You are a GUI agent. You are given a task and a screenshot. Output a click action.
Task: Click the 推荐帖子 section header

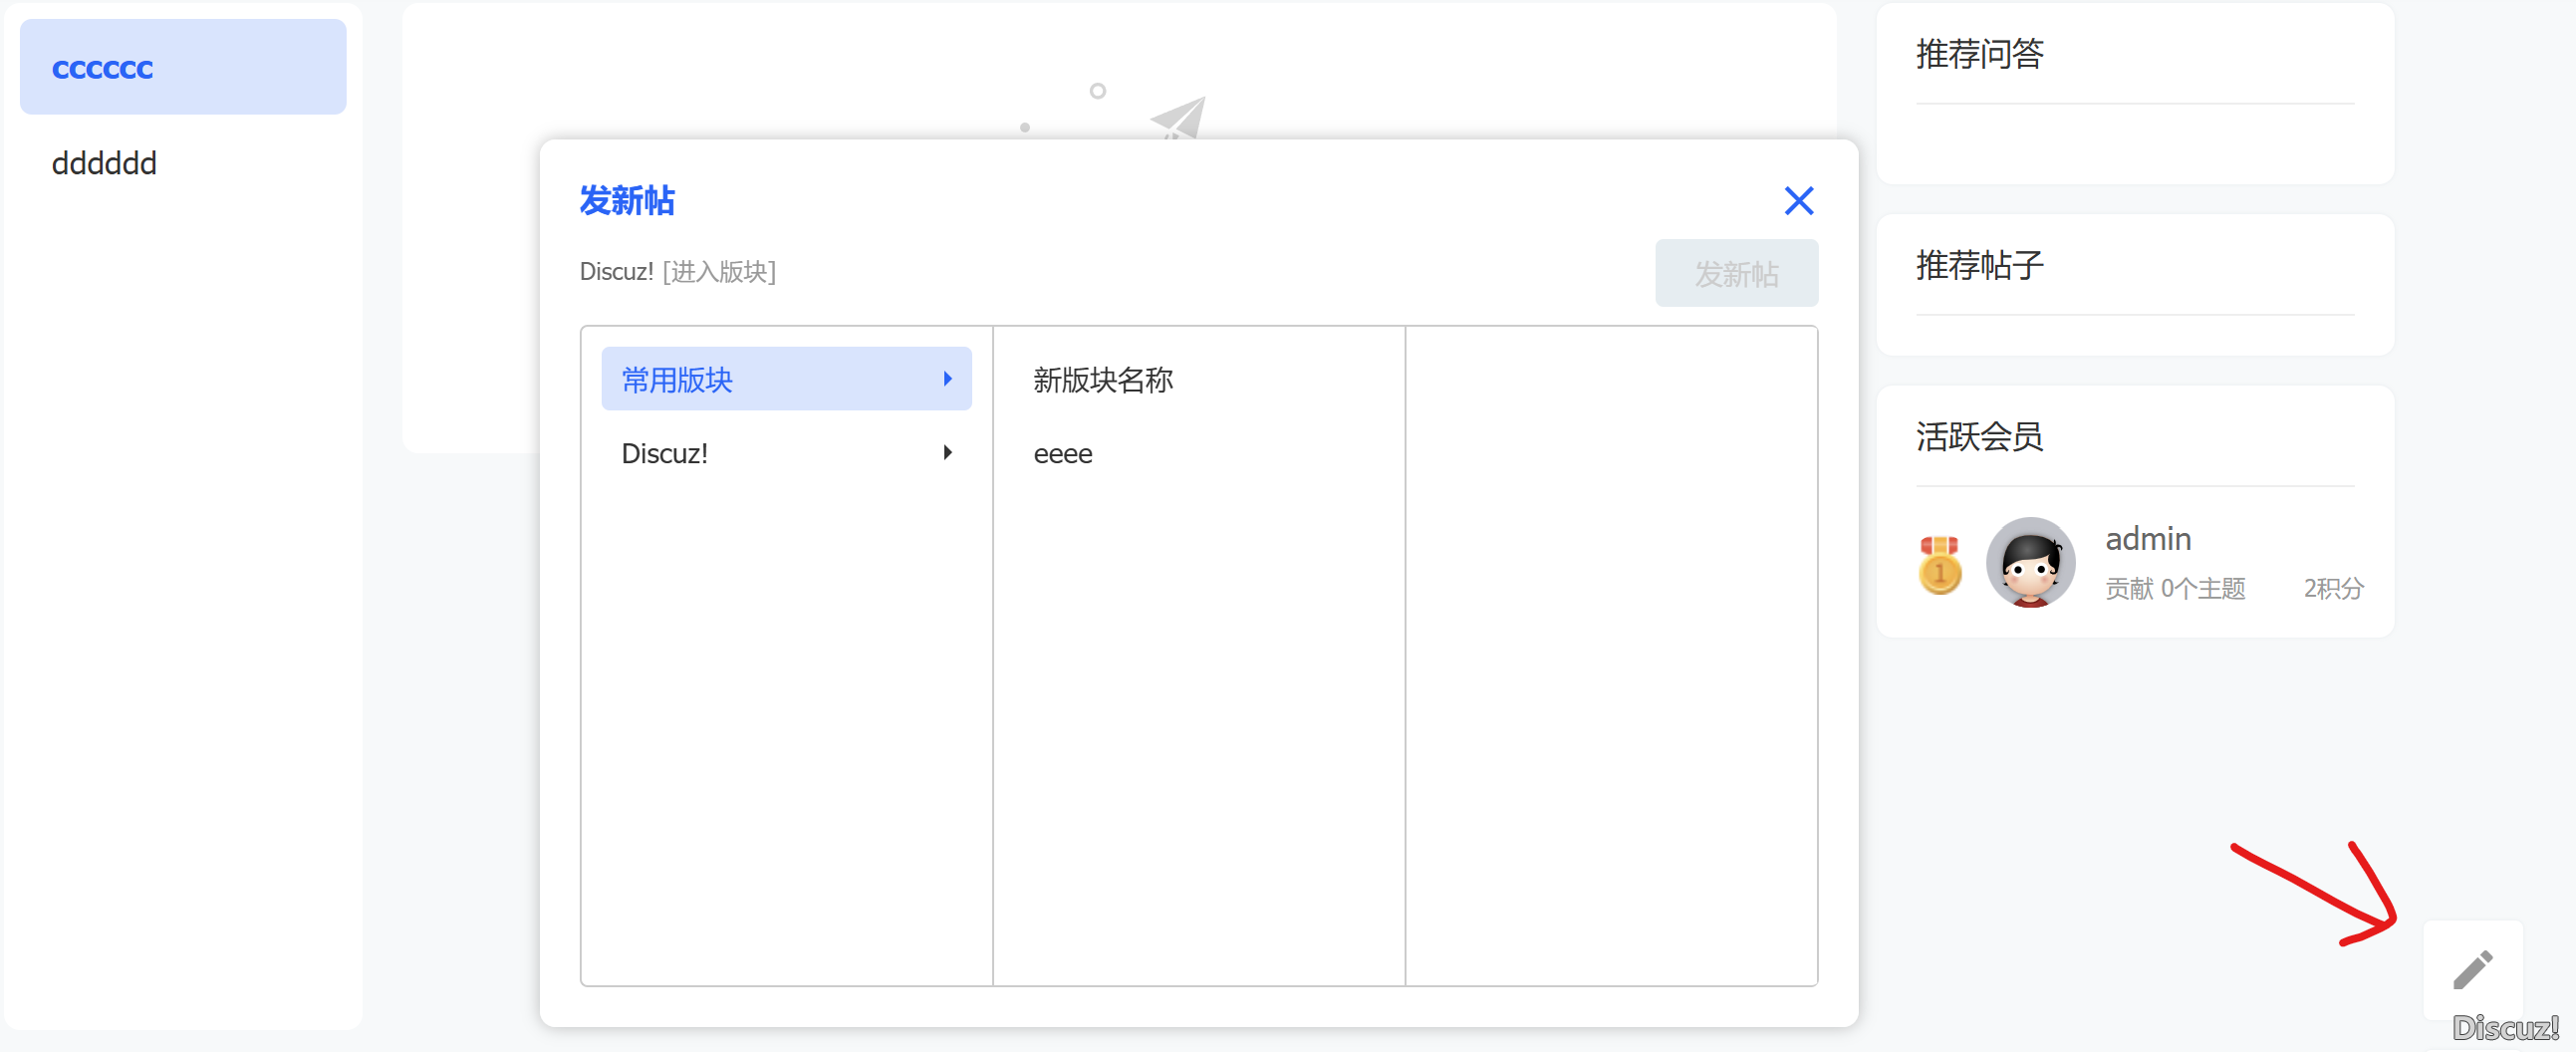[x=1978, y=266]
